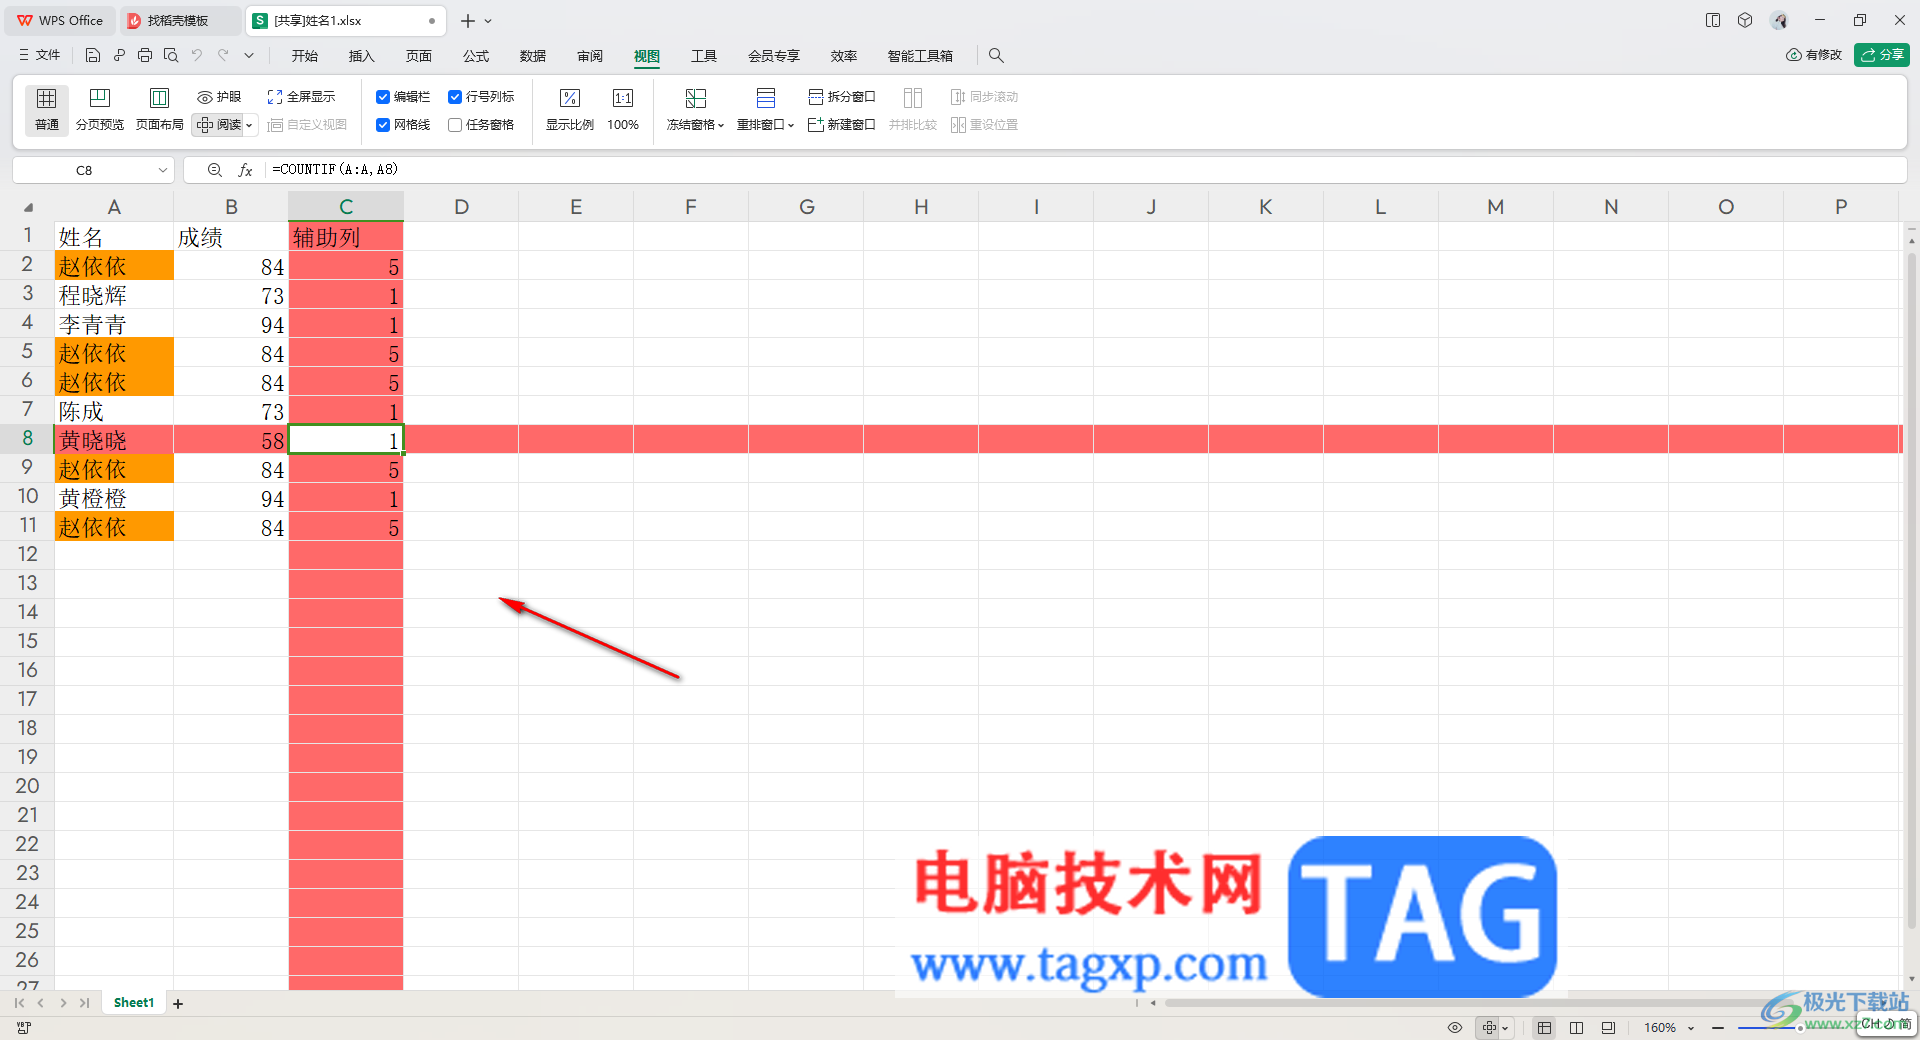The image size is (1920, 1040).
Task: Open the status bar 160% zoom dropdown
Action: click(x=1691, y=1028)
